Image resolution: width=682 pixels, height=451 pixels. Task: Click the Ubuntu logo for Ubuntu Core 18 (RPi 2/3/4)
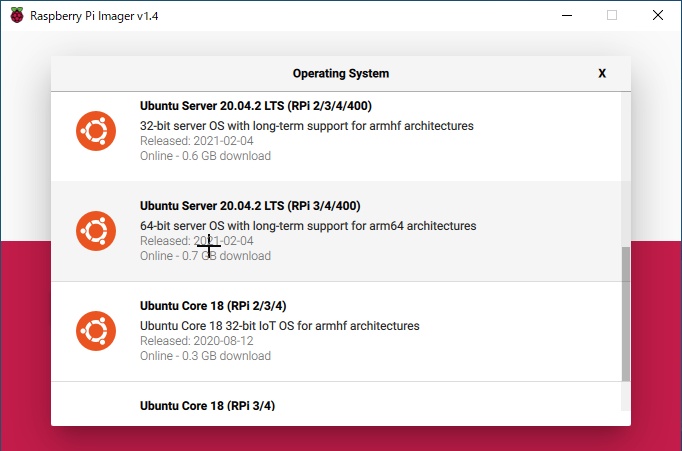coord(96,331)
